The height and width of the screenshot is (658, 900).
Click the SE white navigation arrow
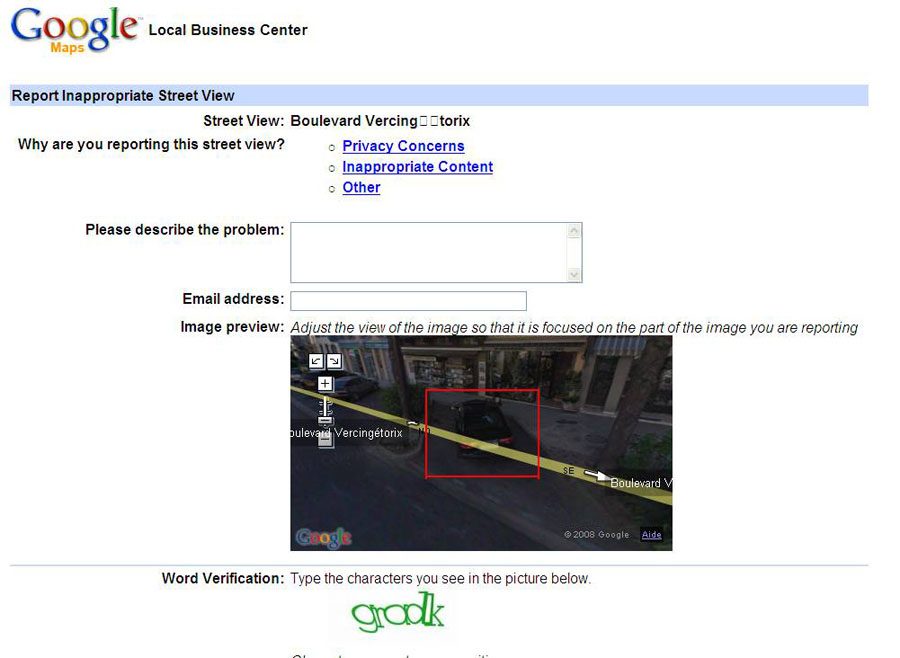pyautogui.click(x=597, y=475)
